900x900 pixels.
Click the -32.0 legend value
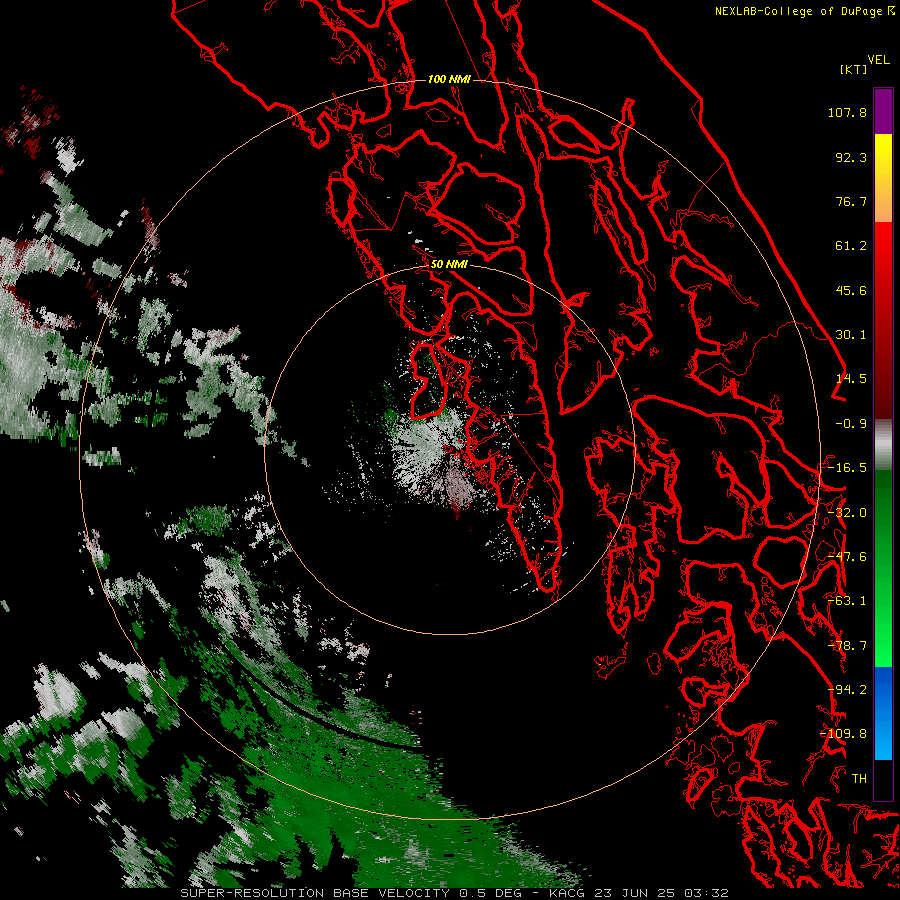(x=847, y=513)
